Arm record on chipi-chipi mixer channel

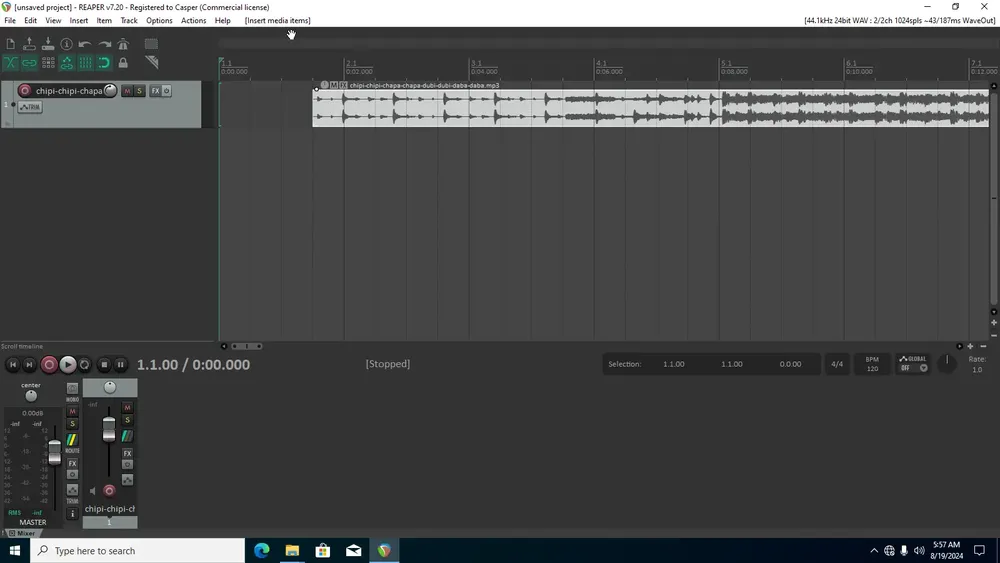(x=109, y=490)
